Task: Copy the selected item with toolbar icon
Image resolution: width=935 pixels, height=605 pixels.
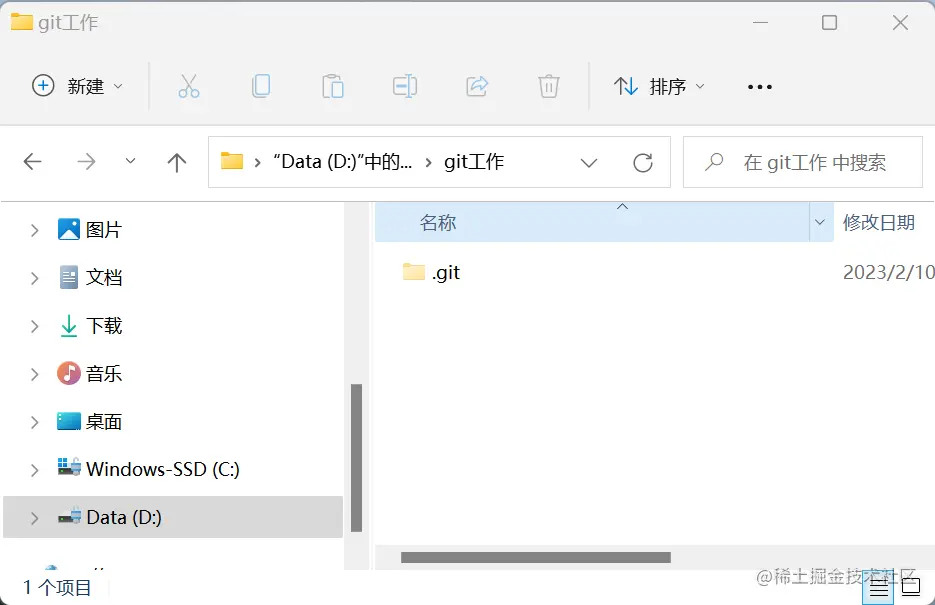Action: coord(261,86)
